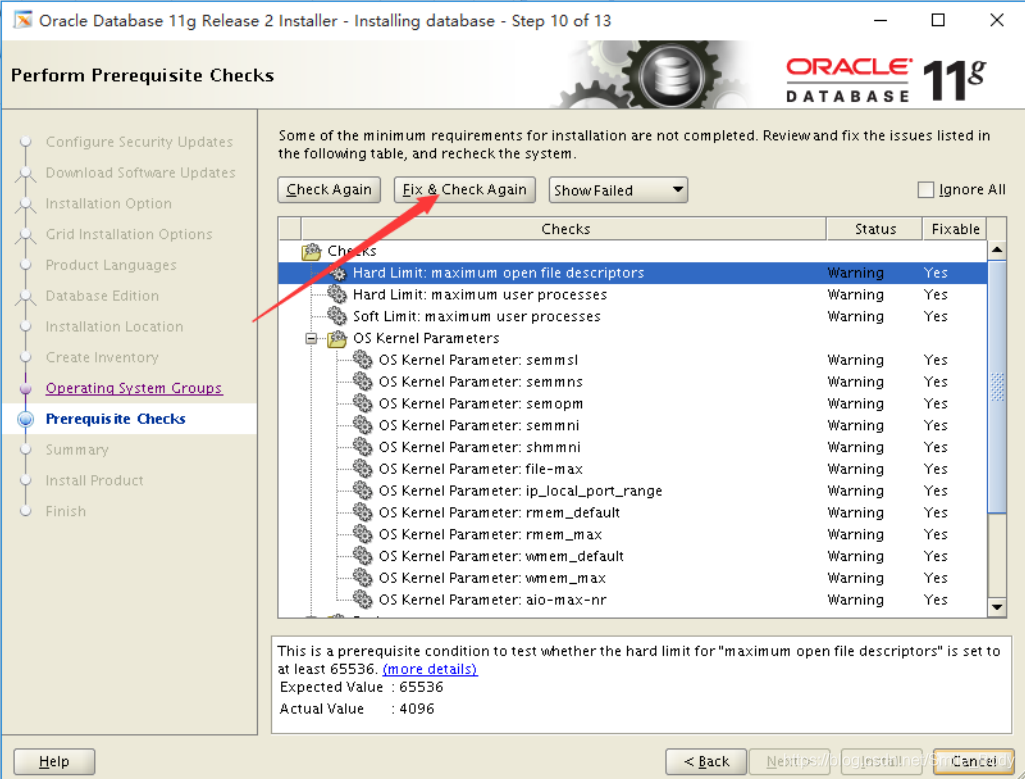Click Database Edition step in sidebar
1025x779 pixels.
(x=102, y=296)
